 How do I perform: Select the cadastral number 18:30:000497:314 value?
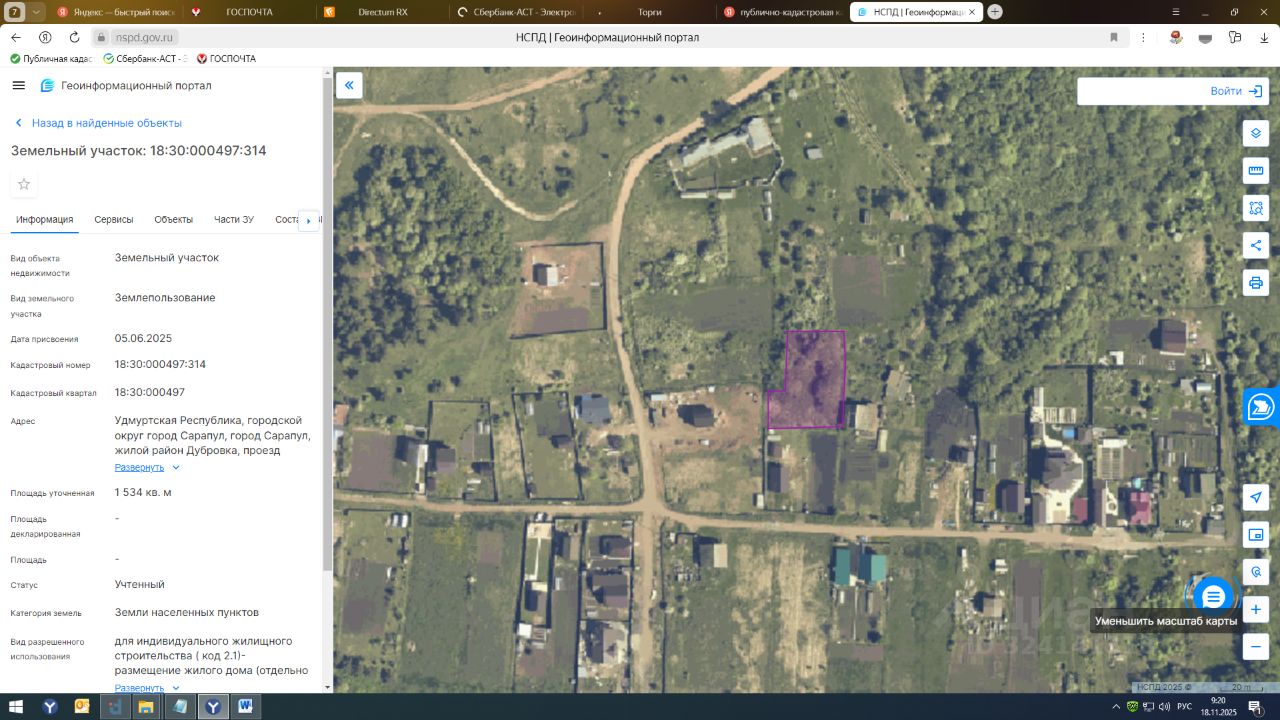[x=160, y=364]
